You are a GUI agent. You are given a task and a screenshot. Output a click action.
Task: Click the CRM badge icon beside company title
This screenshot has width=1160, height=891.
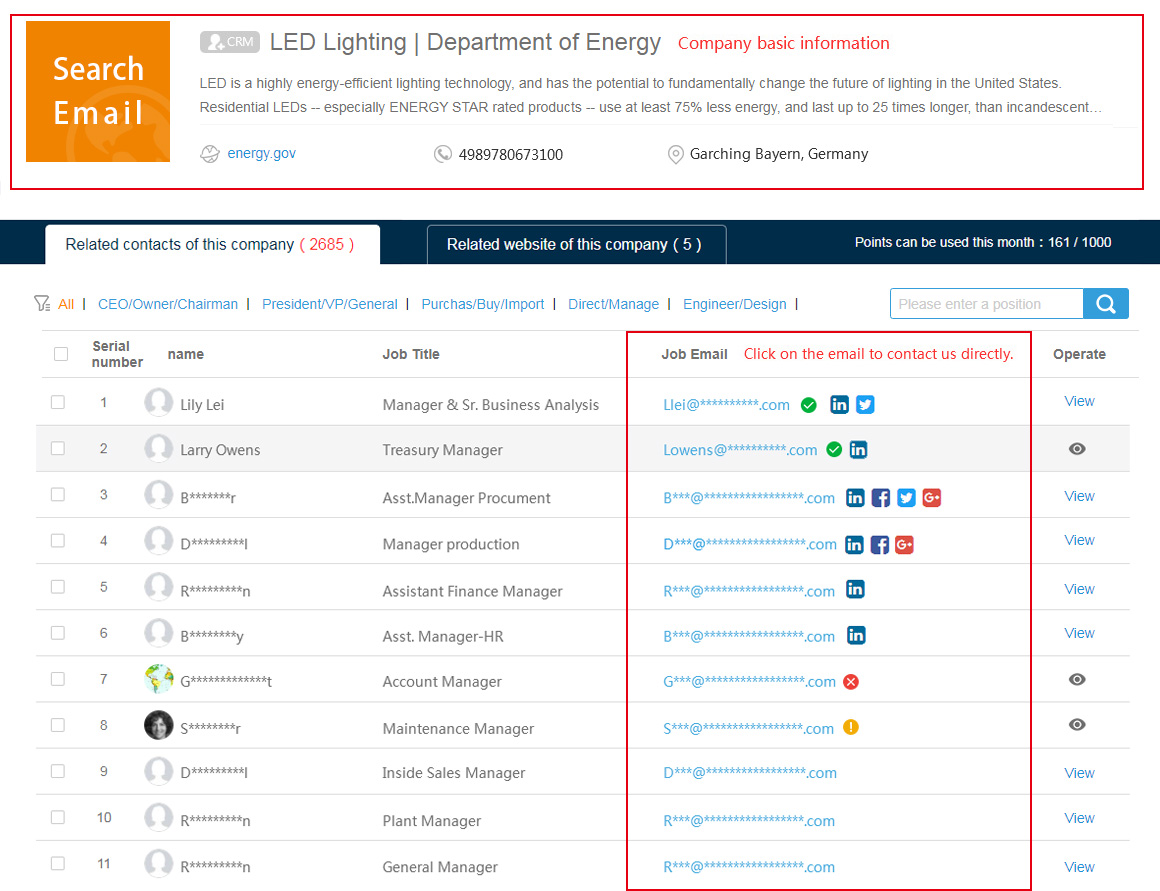coord(229,42)
